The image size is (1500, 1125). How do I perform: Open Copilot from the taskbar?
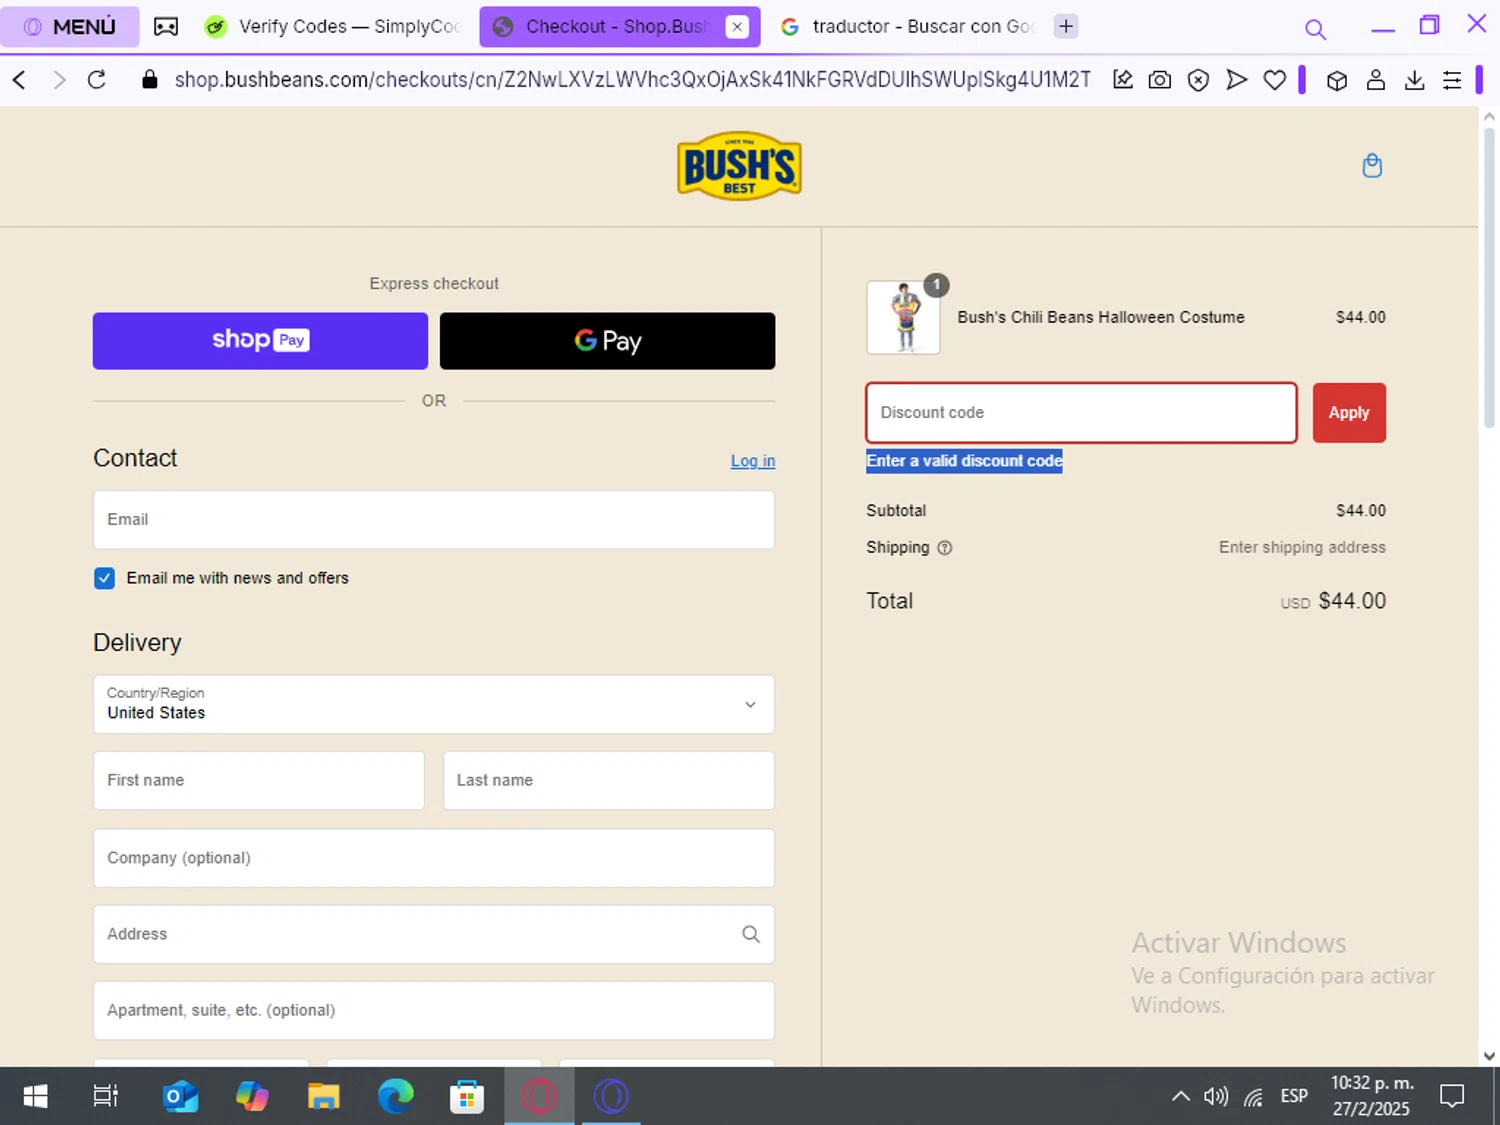point(252,1096)
